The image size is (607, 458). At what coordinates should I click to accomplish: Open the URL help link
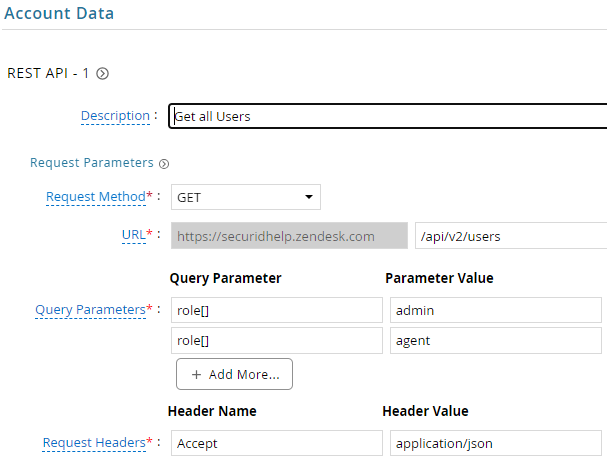[134, 235]
